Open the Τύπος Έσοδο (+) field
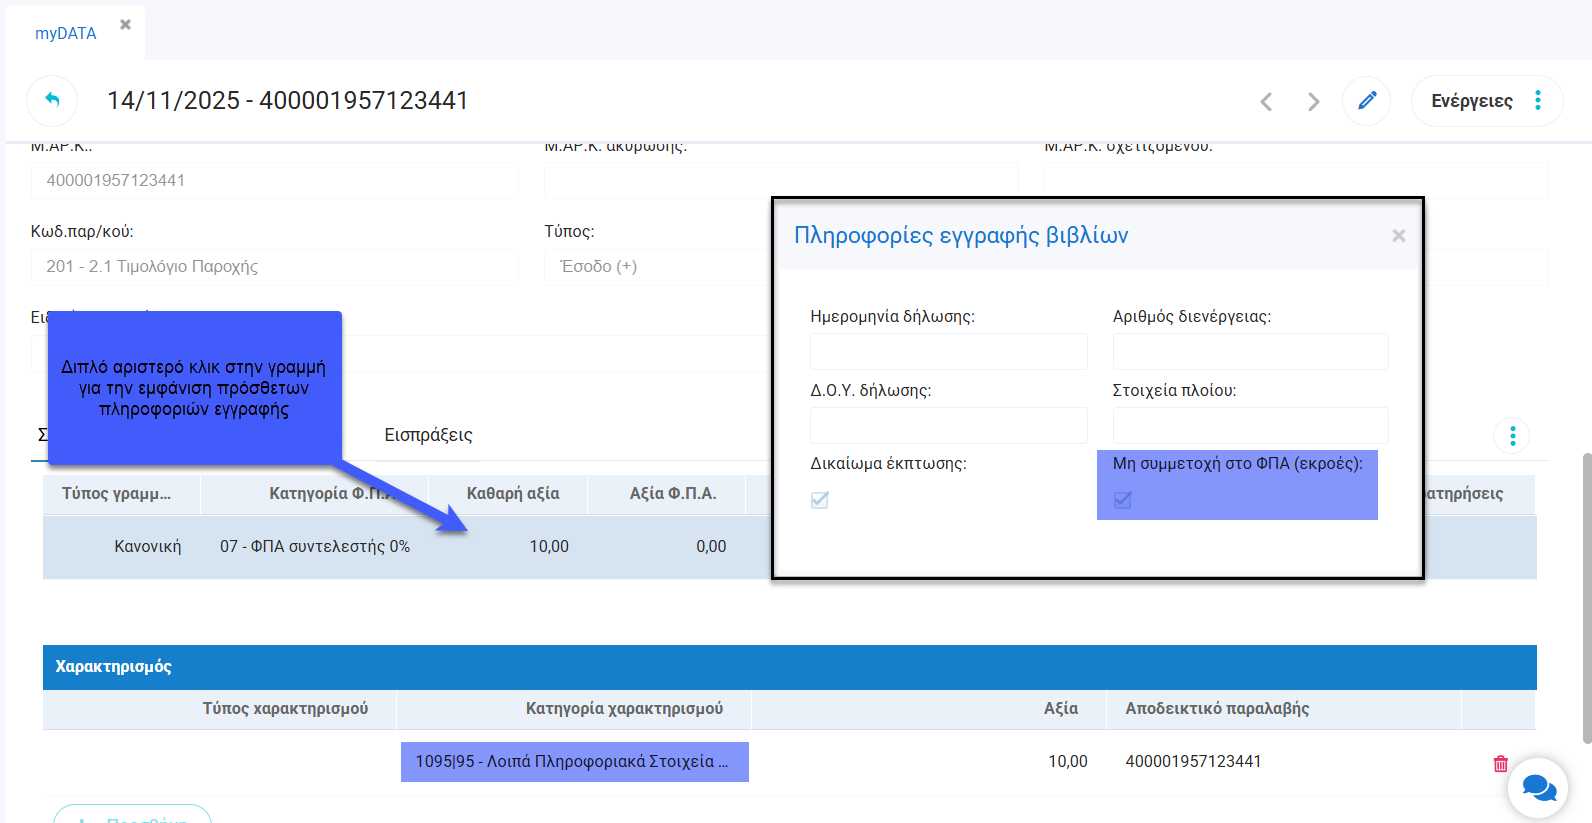The height and width of the screenshot is (823, 1592). 655,267
